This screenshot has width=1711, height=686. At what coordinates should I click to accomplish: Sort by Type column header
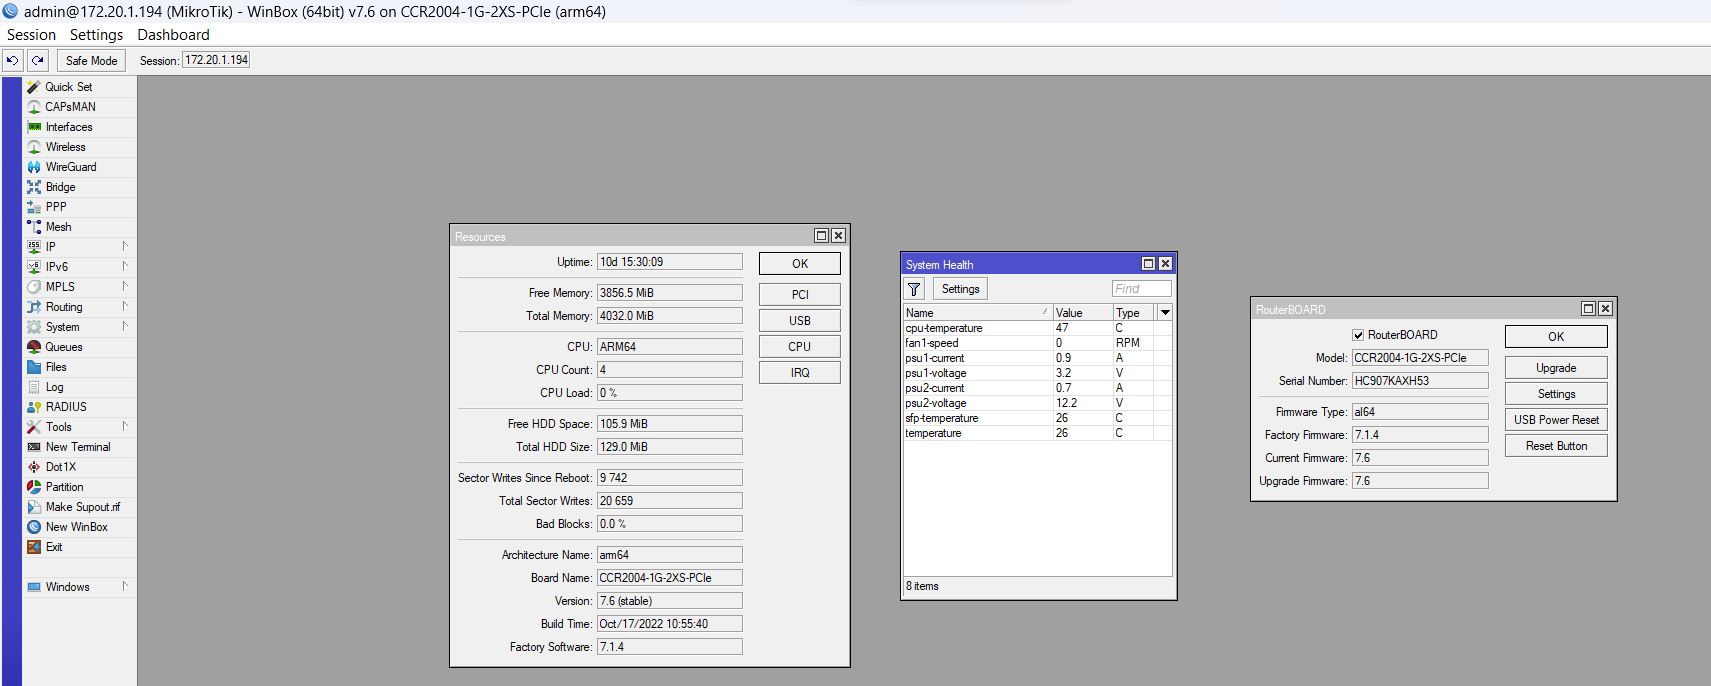[x=1134, y=313]
